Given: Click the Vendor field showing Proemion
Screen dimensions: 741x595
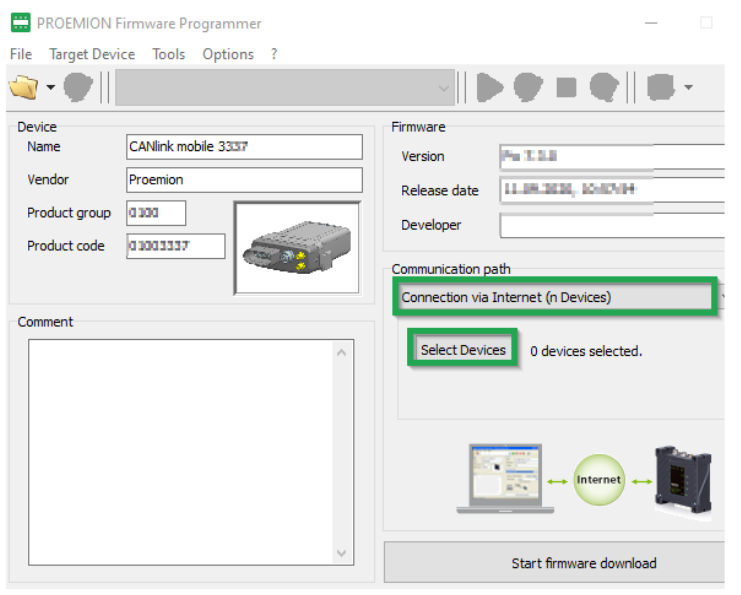Looking at the screenshot, I should click(244, 180).
